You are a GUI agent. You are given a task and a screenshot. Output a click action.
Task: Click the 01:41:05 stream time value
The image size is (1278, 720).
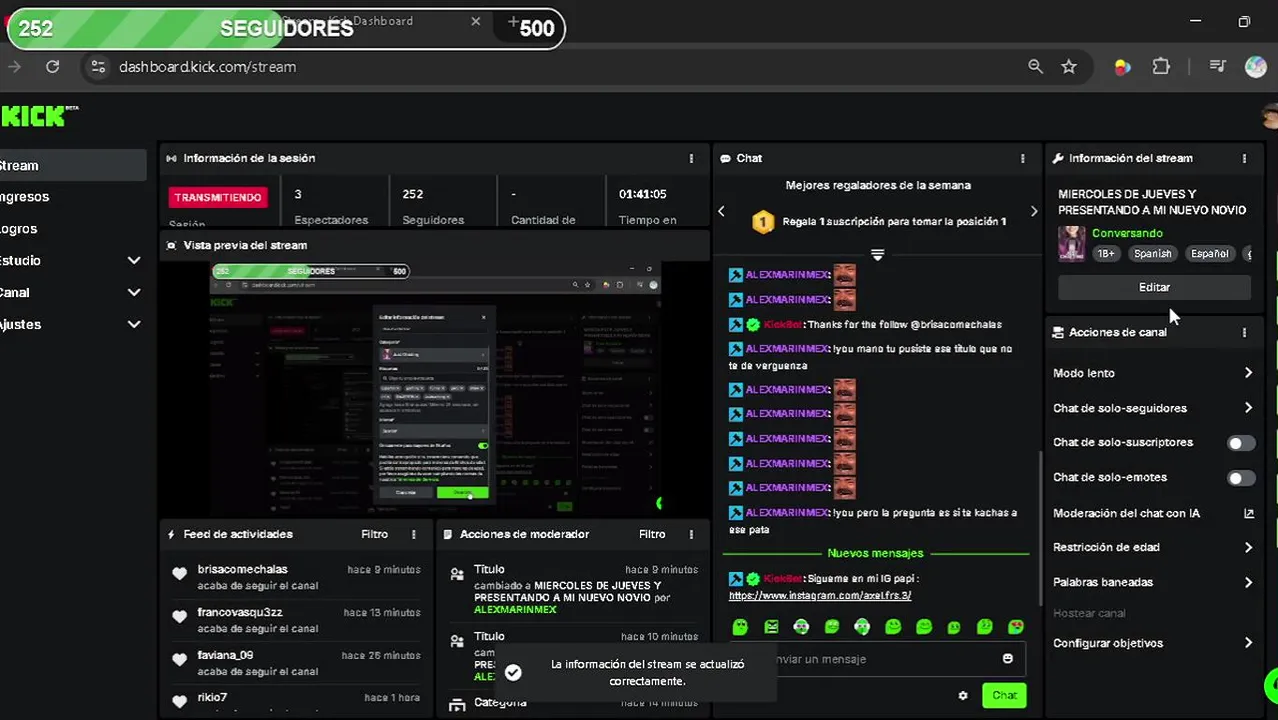click(x=642, y=194)
